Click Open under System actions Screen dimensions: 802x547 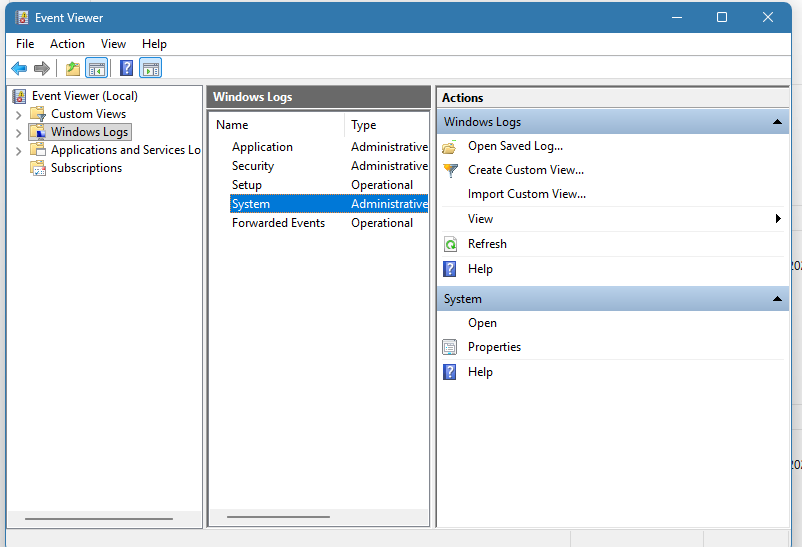[482, 323]
